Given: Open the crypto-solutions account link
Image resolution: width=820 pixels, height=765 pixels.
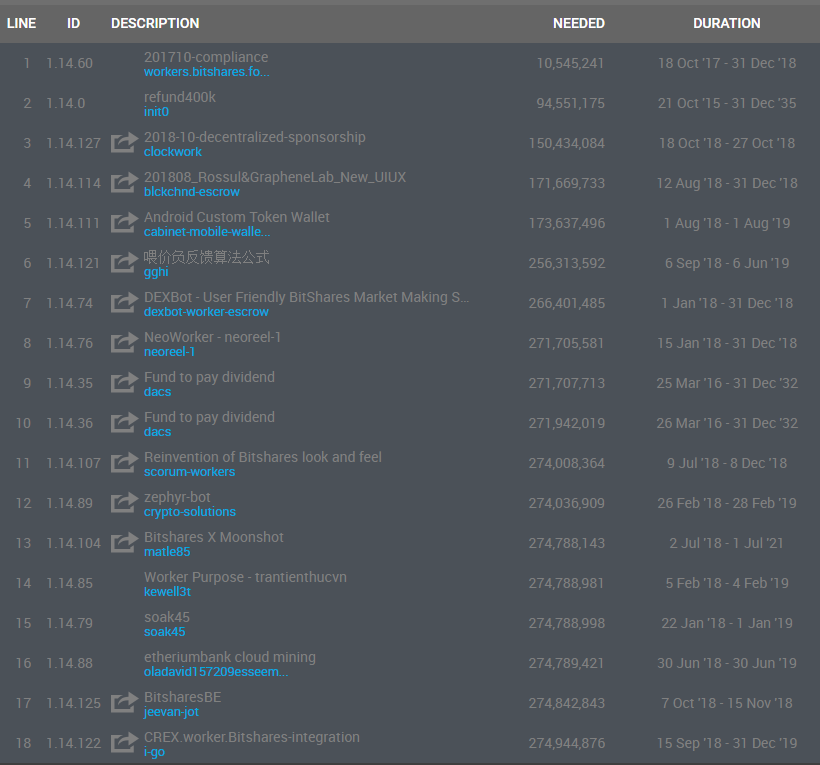Looking at the screenshot, I should pos(190,512).
